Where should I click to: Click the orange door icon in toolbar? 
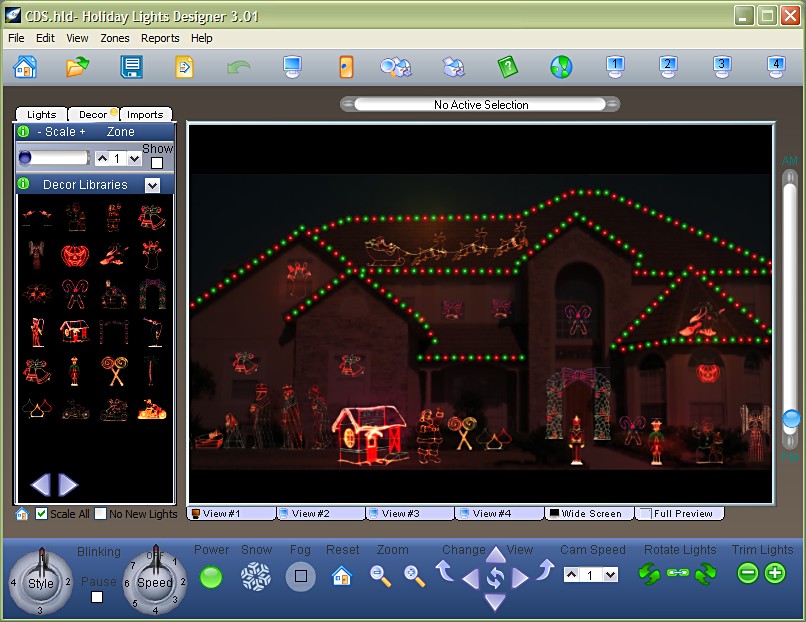[x=346, y=67]
